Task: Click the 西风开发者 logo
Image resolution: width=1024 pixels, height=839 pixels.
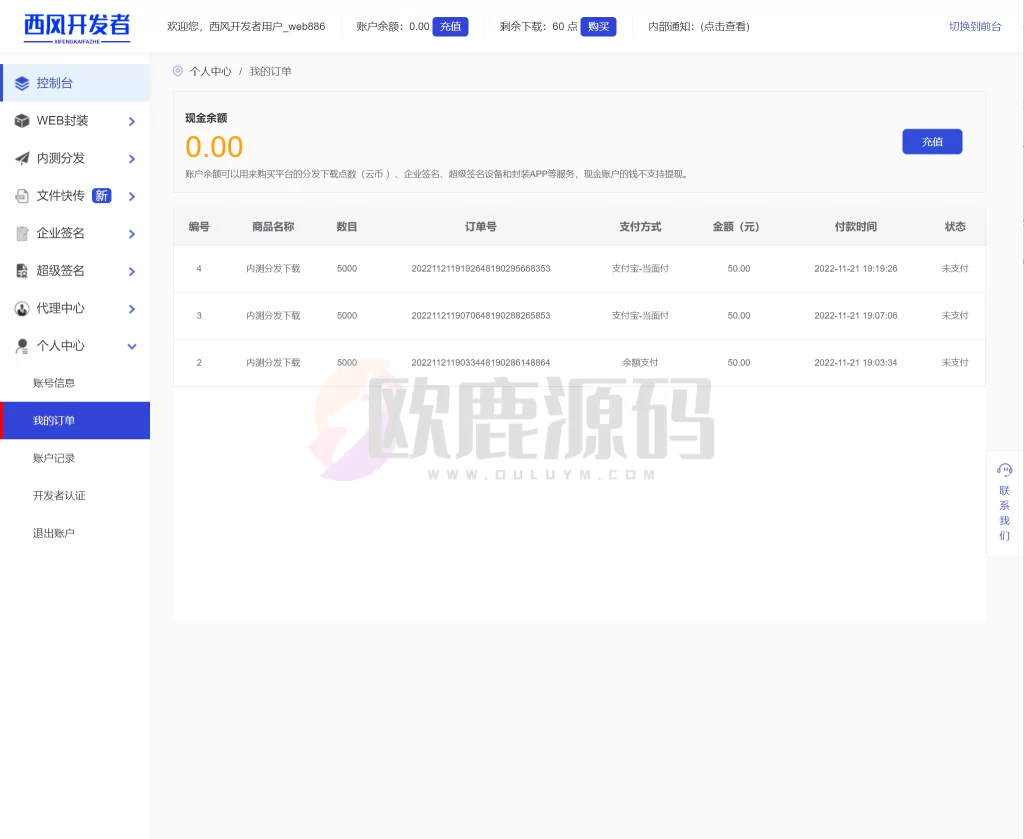Action: tap(73, 26)
